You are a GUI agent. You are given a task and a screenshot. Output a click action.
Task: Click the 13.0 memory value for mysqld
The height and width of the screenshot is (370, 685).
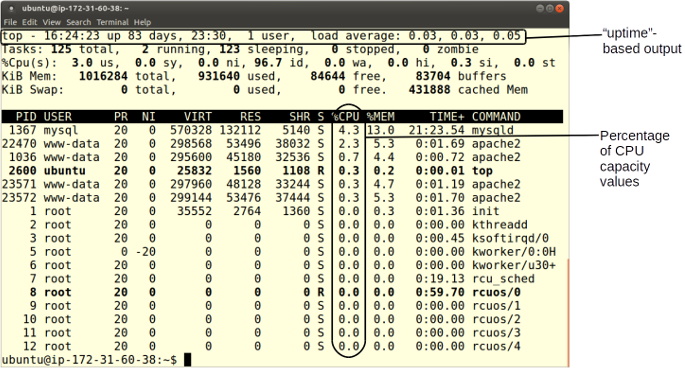pyautogui.click(x=381, y=130)
